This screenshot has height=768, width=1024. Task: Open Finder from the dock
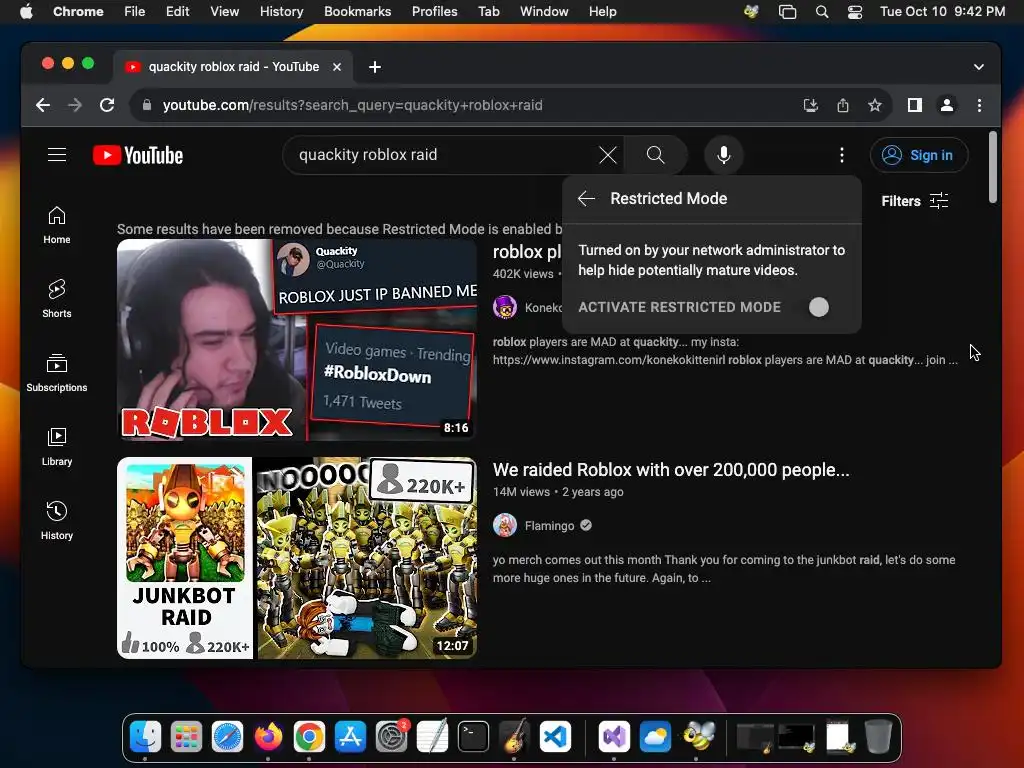point(145,737)
